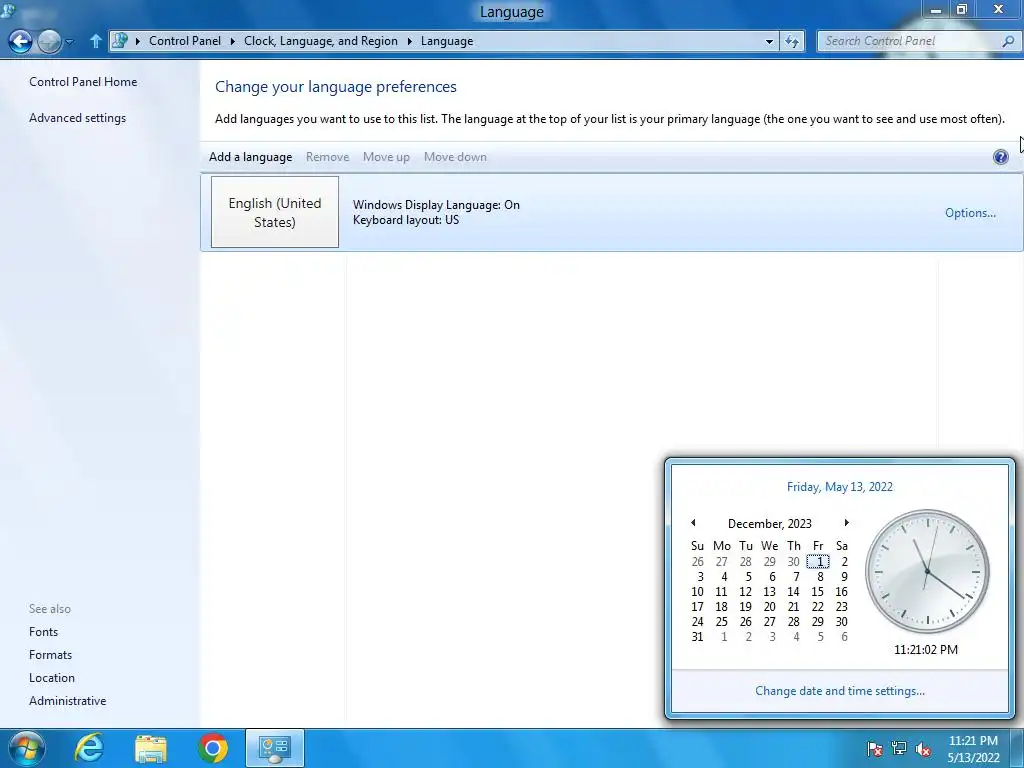Select the Language breadcrumb segment
Viewport: 1024px width, 768px height.
(447, 40)
